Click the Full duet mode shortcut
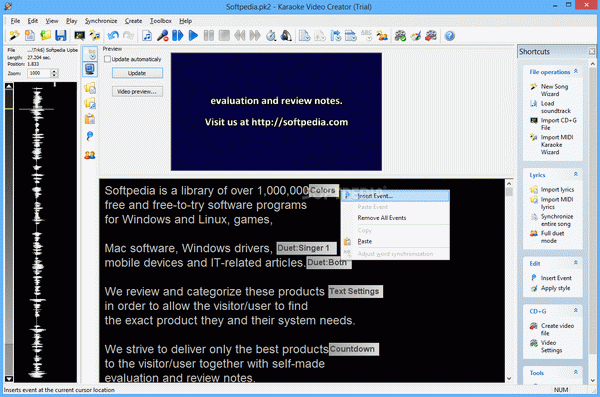 pos(552,237)
